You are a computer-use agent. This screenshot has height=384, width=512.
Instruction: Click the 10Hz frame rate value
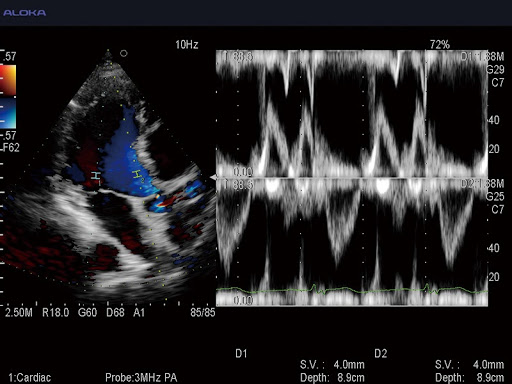coord(187,45)
